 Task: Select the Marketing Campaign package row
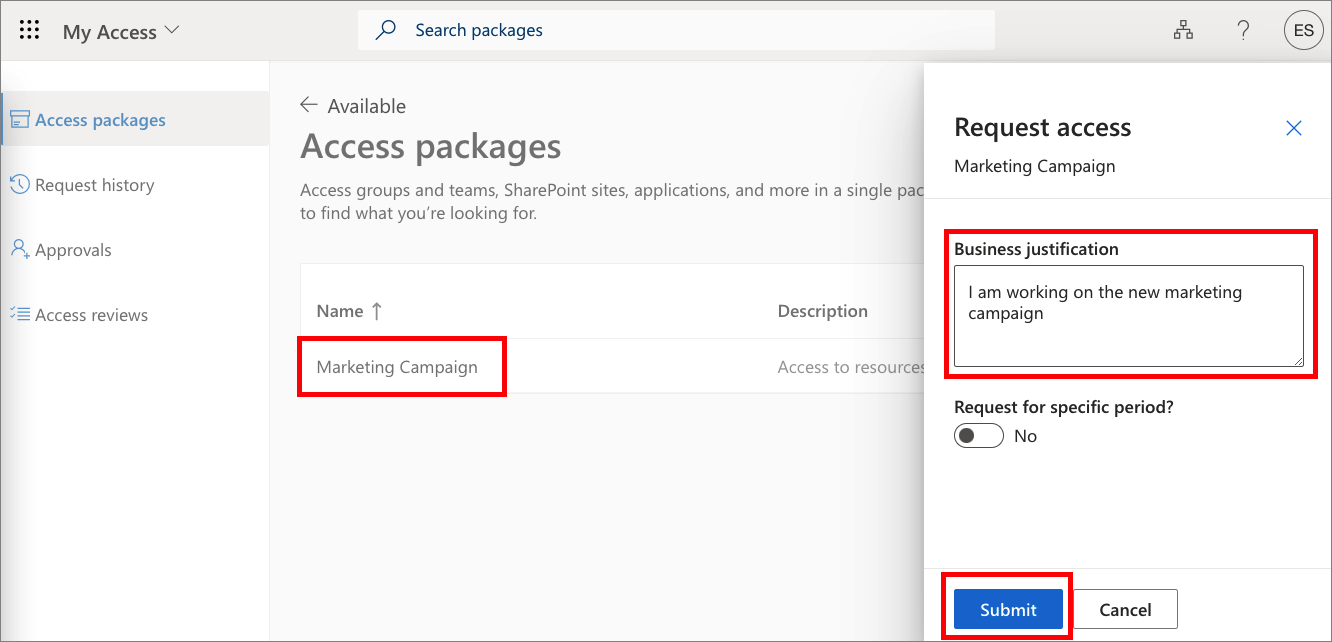[397, 367]
